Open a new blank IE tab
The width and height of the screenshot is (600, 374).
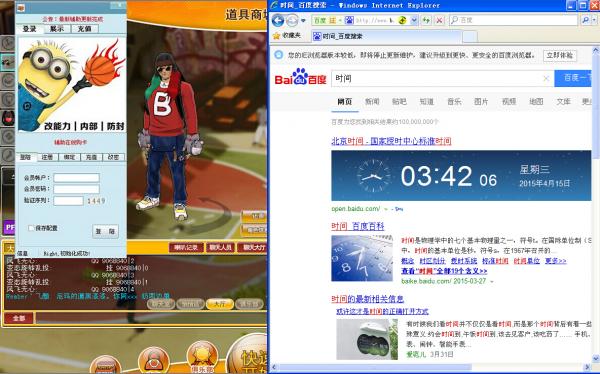pos(470,37)
